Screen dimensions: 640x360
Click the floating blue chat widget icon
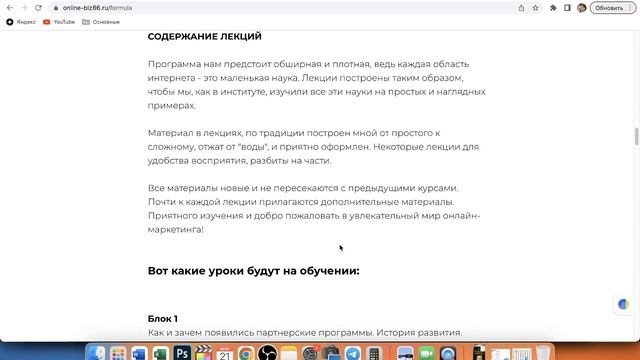[x=623, y=304]
